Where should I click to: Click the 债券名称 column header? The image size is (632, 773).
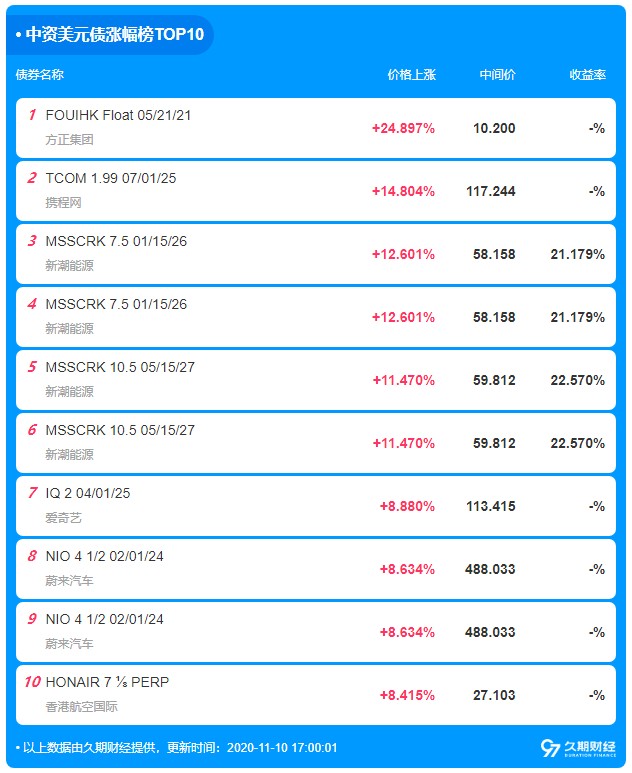point(40,75)
